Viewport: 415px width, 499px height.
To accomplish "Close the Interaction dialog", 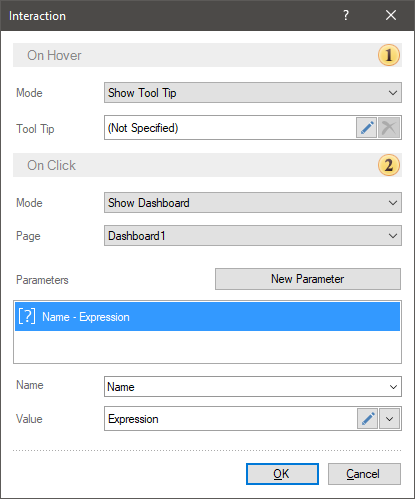I will click(391, 15).
